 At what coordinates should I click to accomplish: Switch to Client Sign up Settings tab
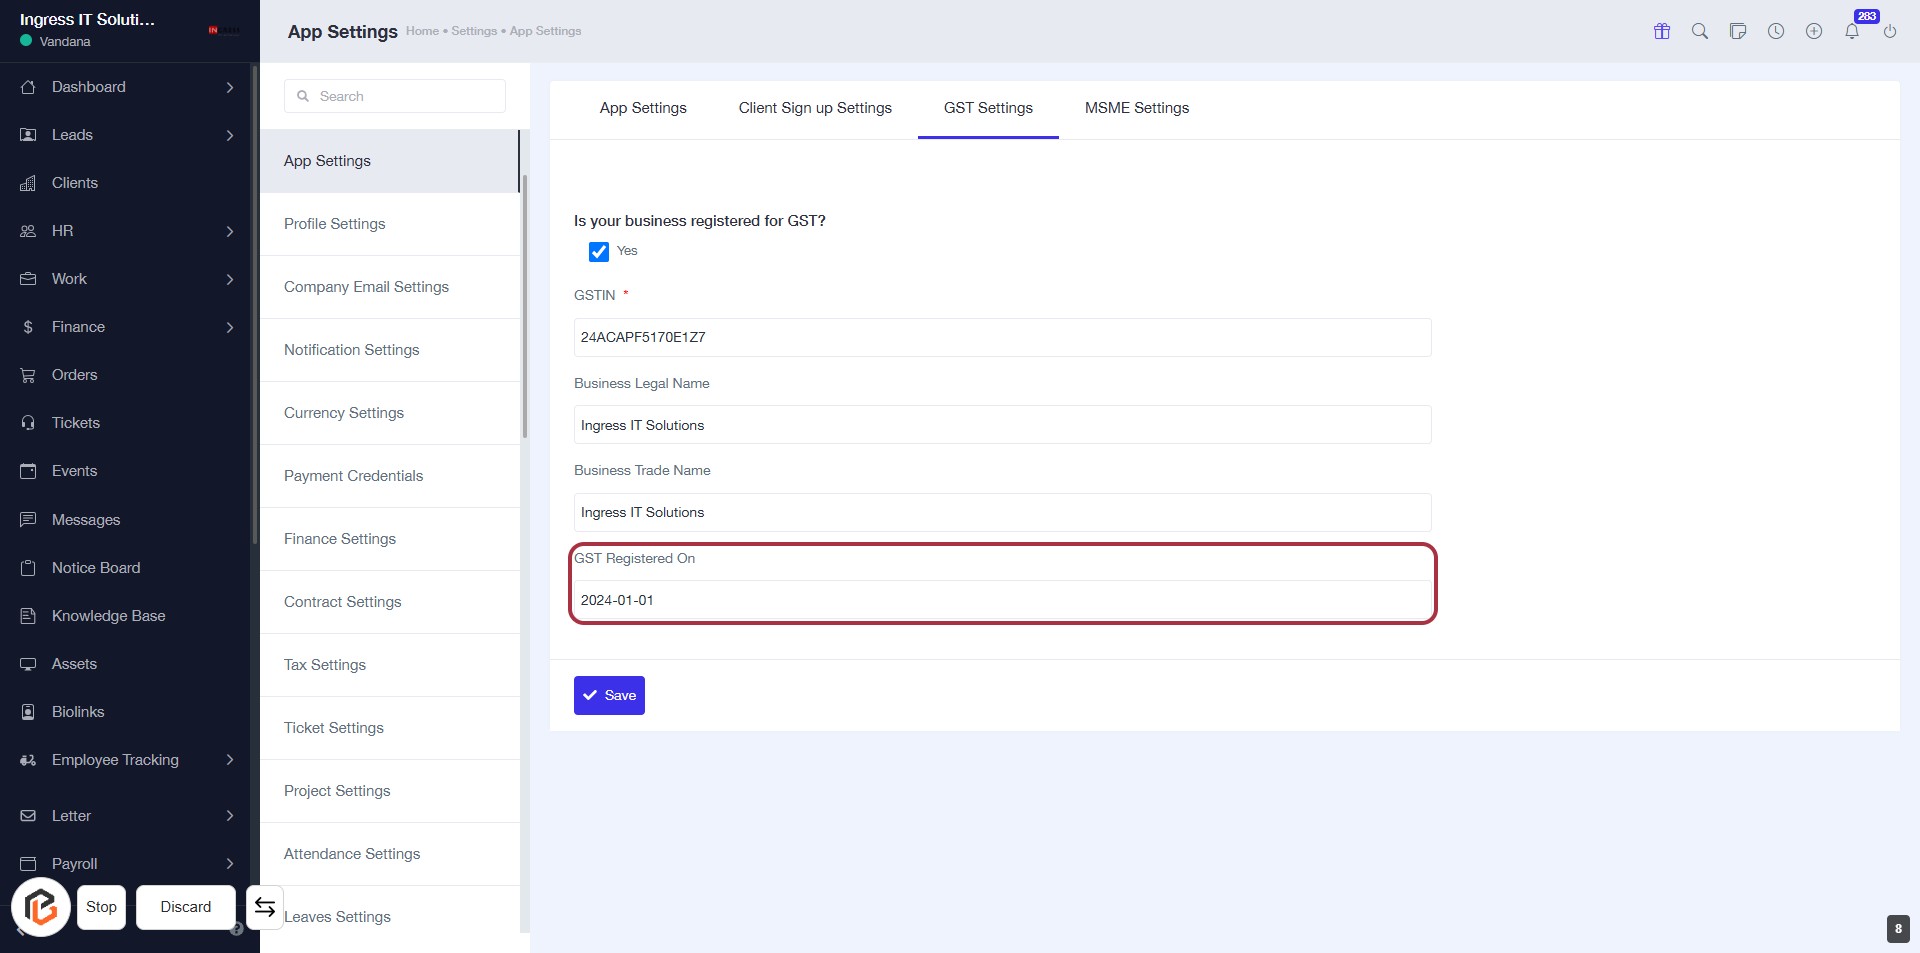815,108
